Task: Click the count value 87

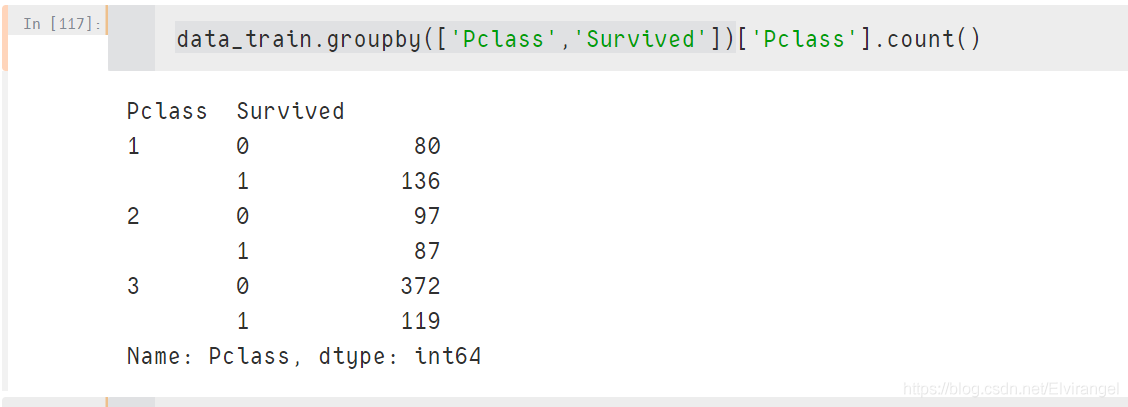Action: click(427, 251)
